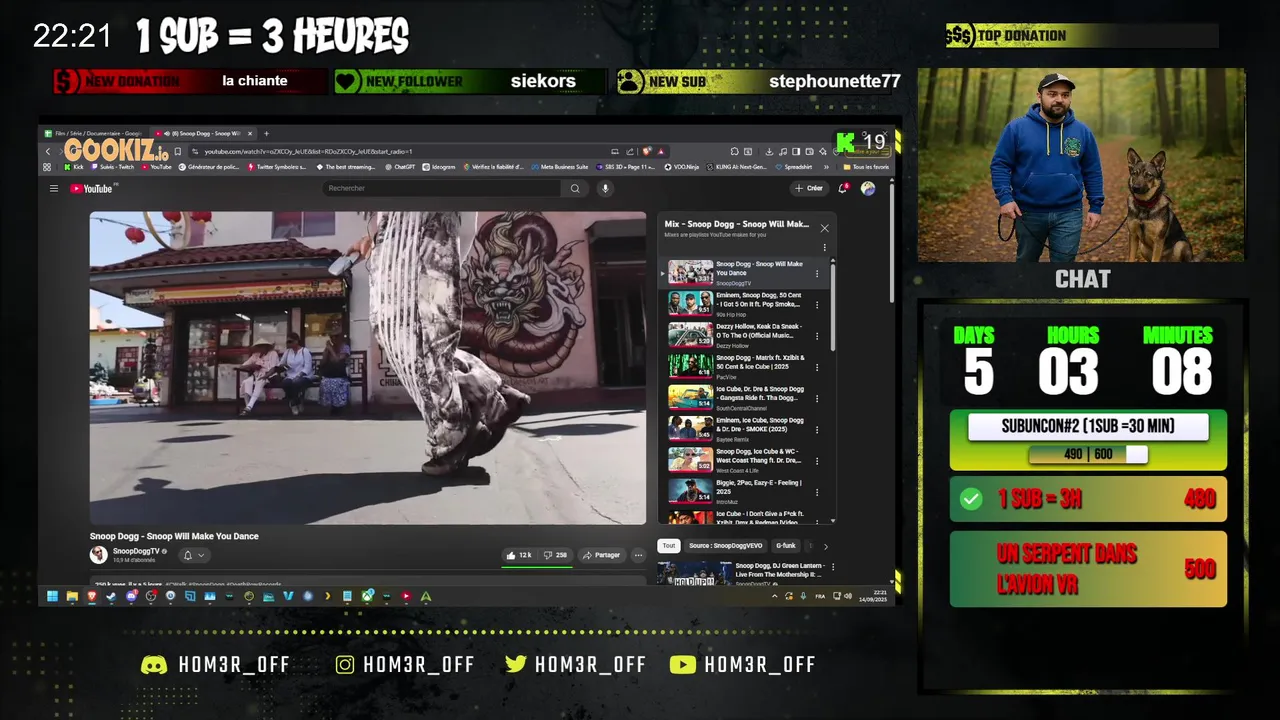Image resolution: width=1280 pixels, height=720 pixels.
Task: Go back with the browser back arrow
Action: [x=48, y=151]
